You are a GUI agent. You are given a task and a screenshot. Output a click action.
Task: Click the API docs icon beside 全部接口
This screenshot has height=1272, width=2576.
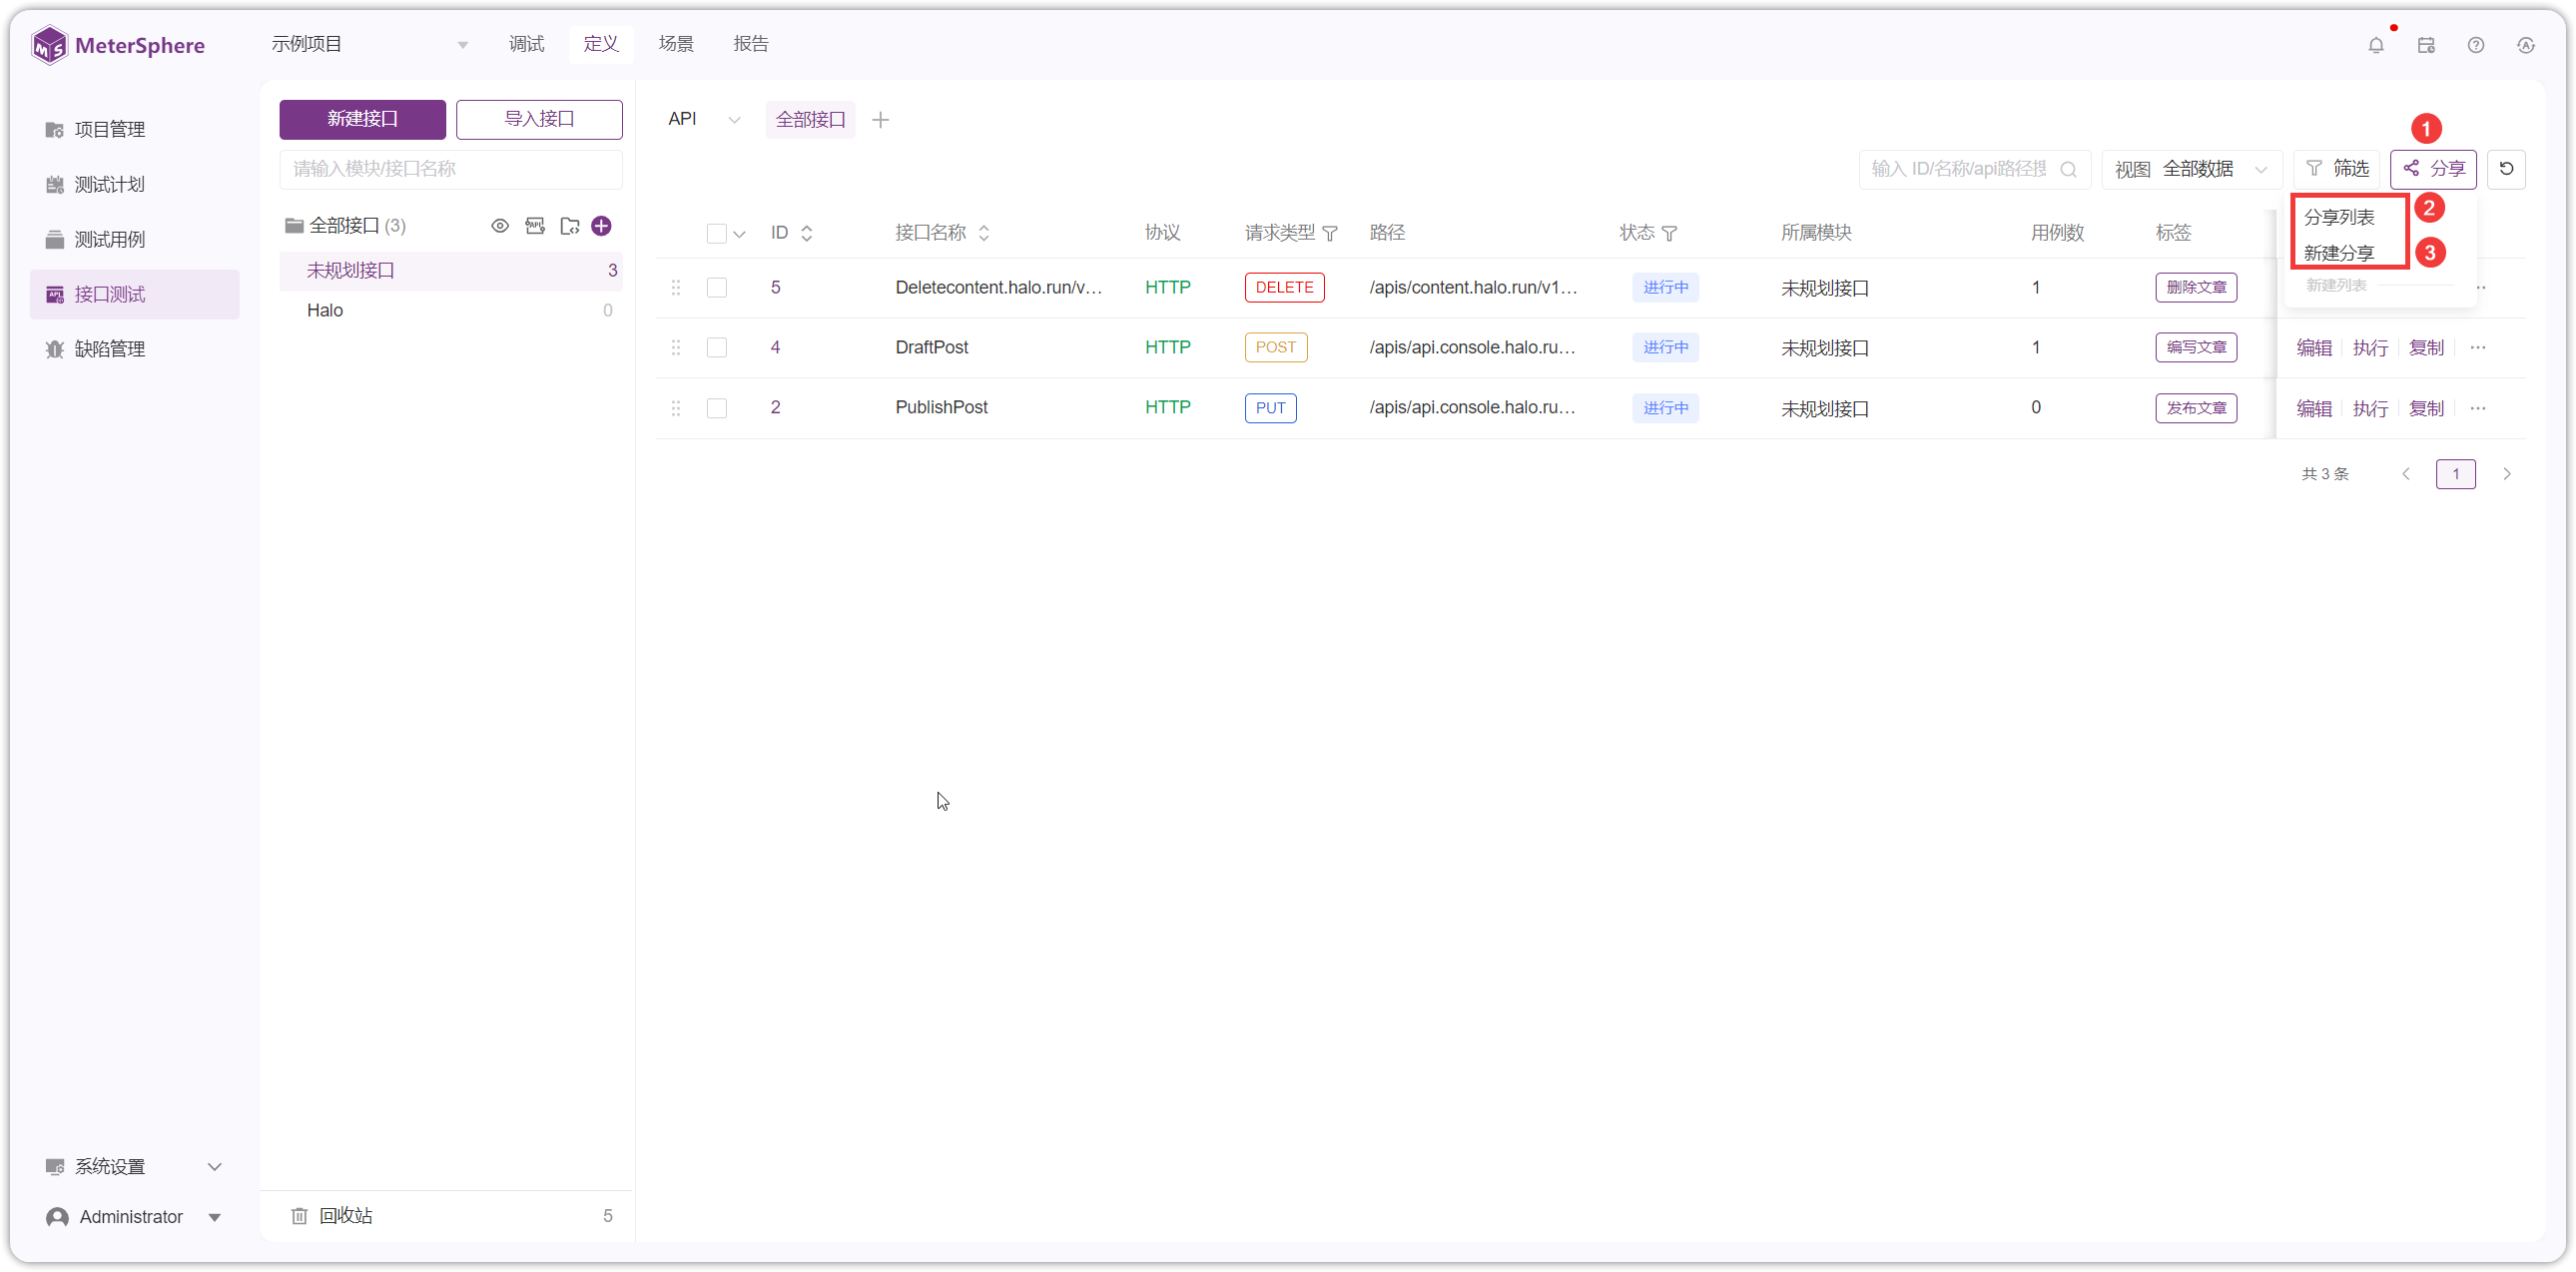click(x=535, y=226)
